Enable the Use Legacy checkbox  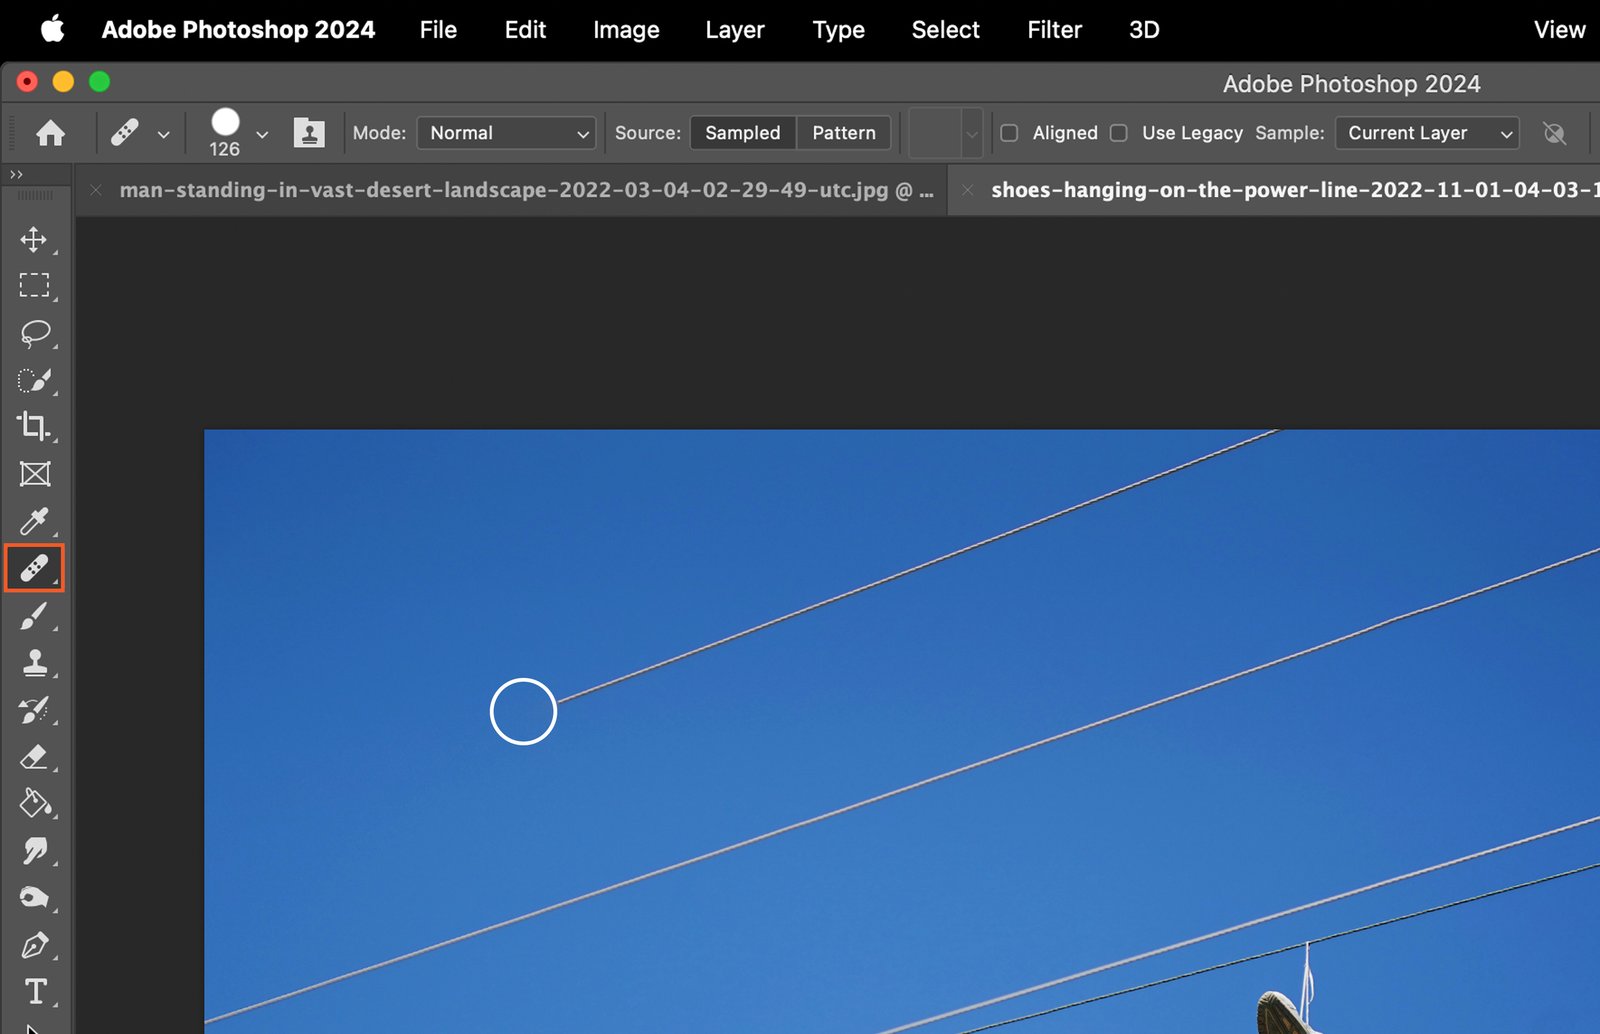pyautogui.click(x=1119, y=133)
